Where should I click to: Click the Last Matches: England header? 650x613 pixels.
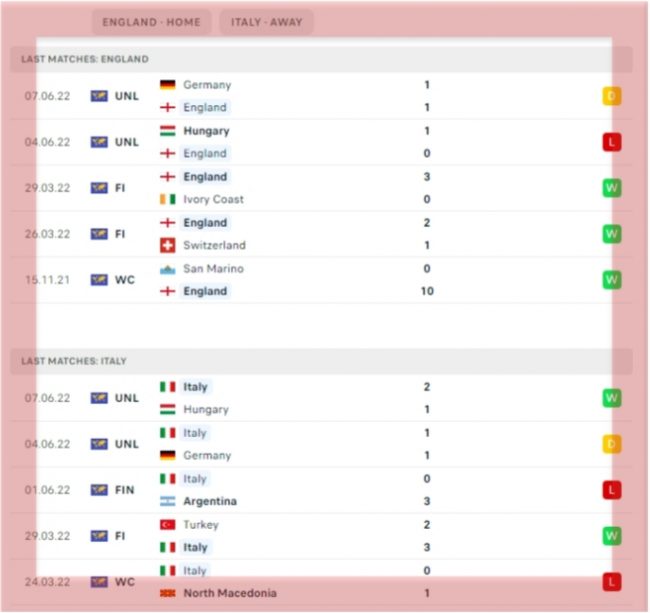click(x=85, y=60)
